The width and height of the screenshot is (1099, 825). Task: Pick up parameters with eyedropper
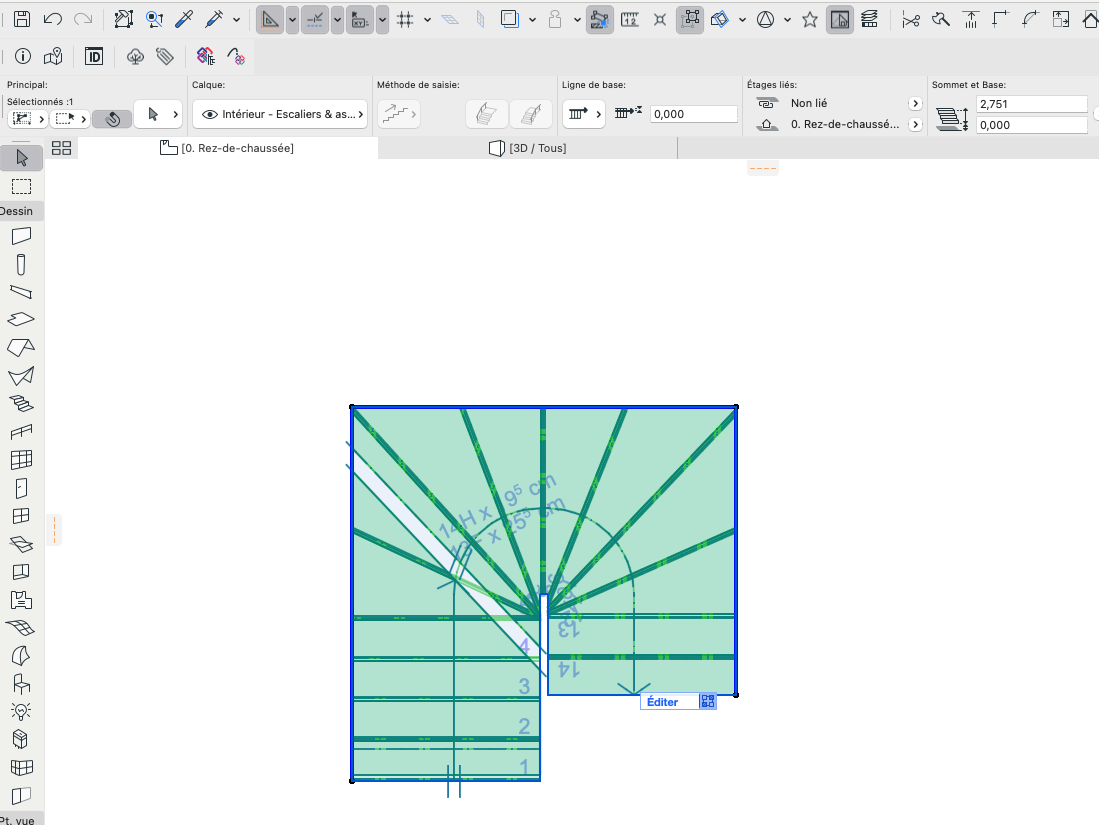pyautogui.click(x=184, y=19)
